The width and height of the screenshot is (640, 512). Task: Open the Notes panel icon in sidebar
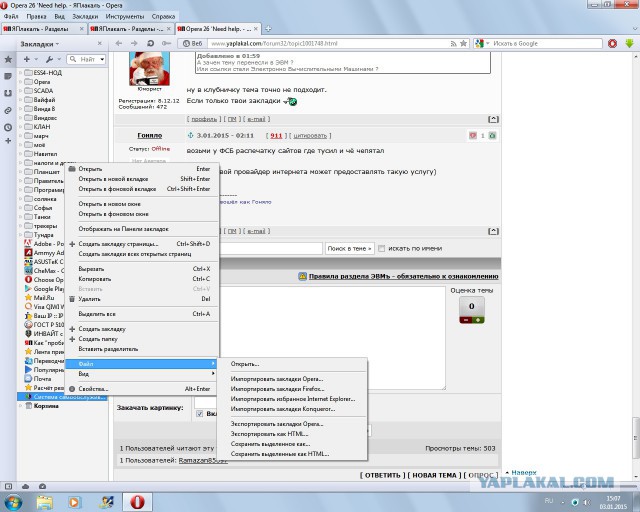8,76
